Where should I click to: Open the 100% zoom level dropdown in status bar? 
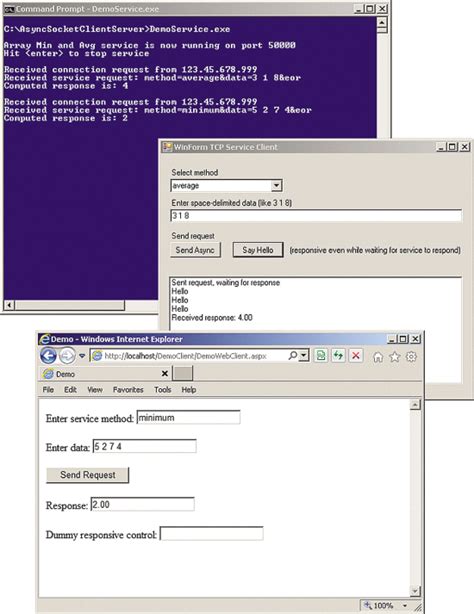tap(405, 605)
